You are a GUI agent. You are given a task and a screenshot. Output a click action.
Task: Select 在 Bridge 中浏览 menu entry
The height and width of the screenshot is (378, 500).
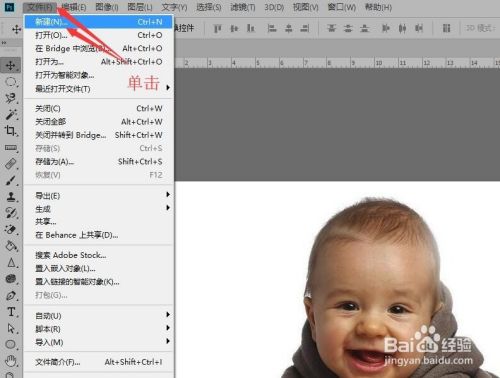(99, 48)
